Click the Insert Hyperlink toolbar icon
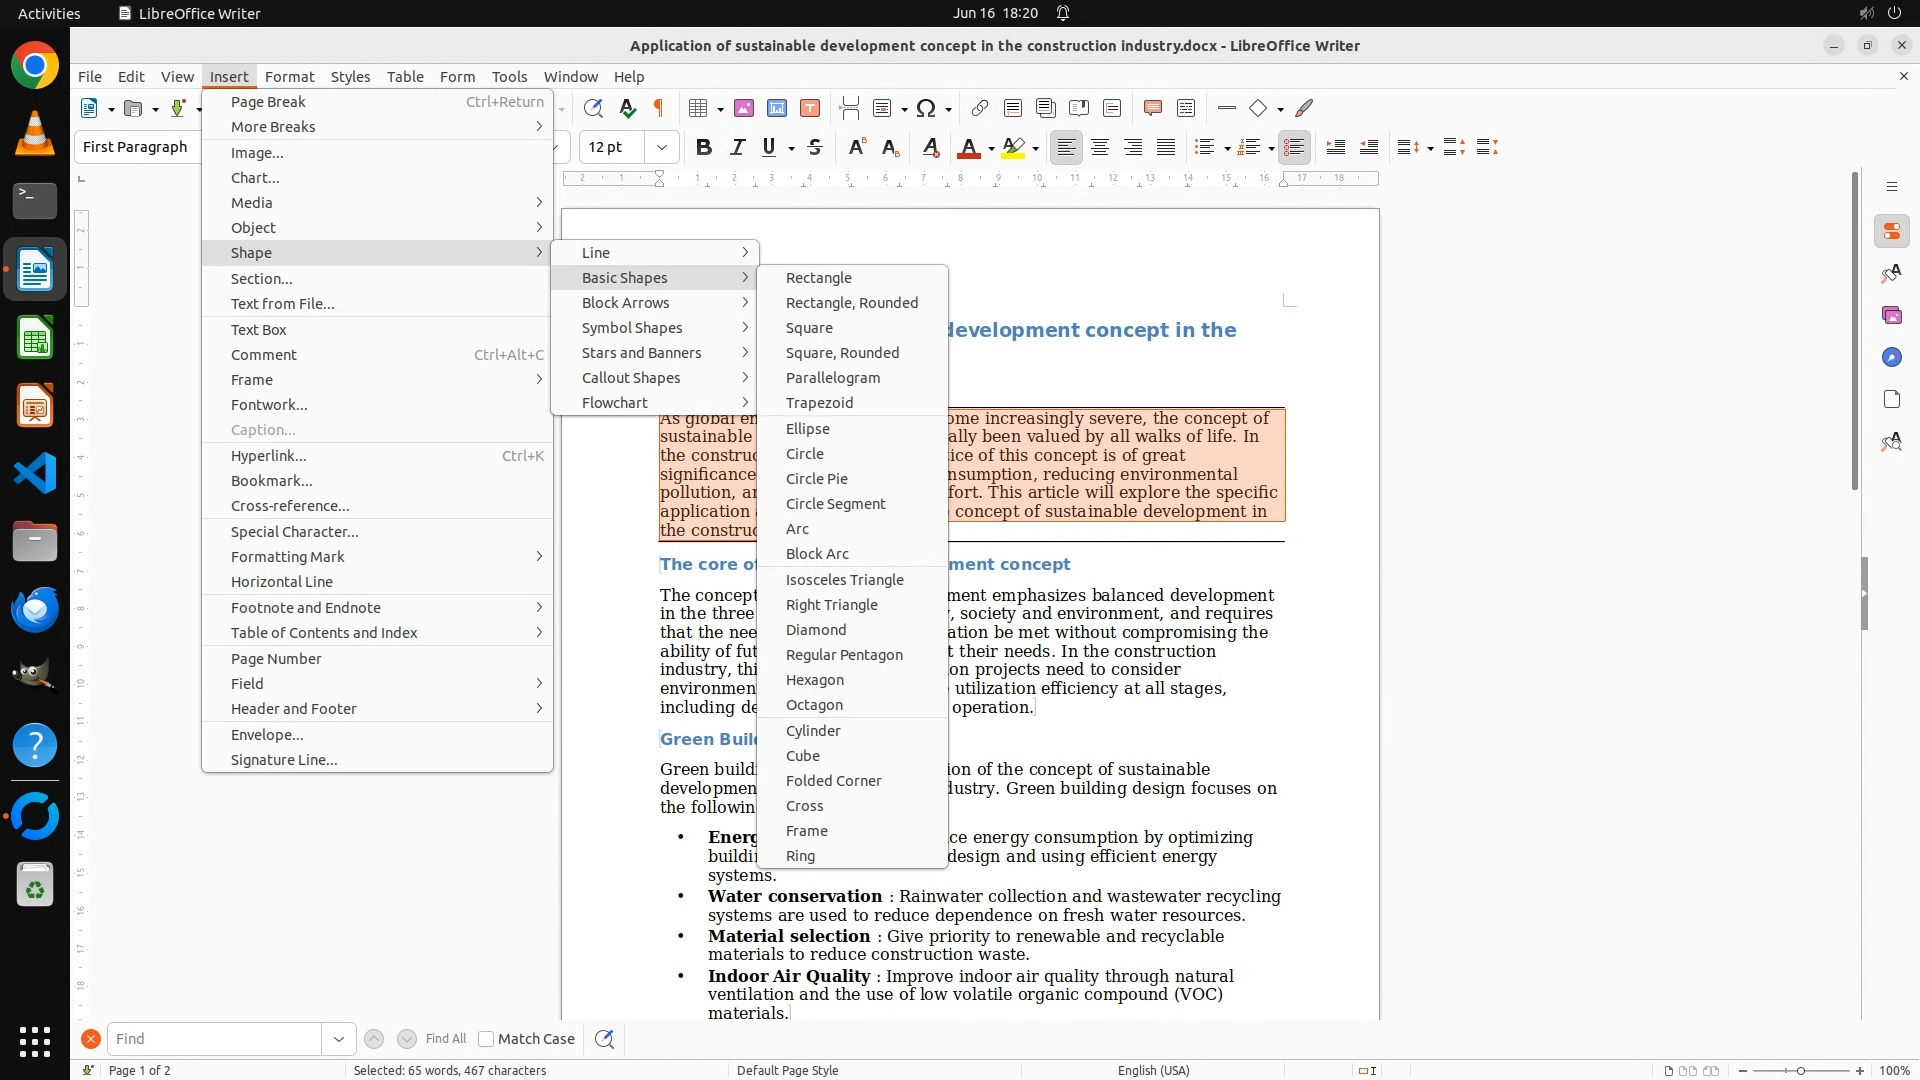Screen dimensions: 1920x1080 [x=980, y=108]
